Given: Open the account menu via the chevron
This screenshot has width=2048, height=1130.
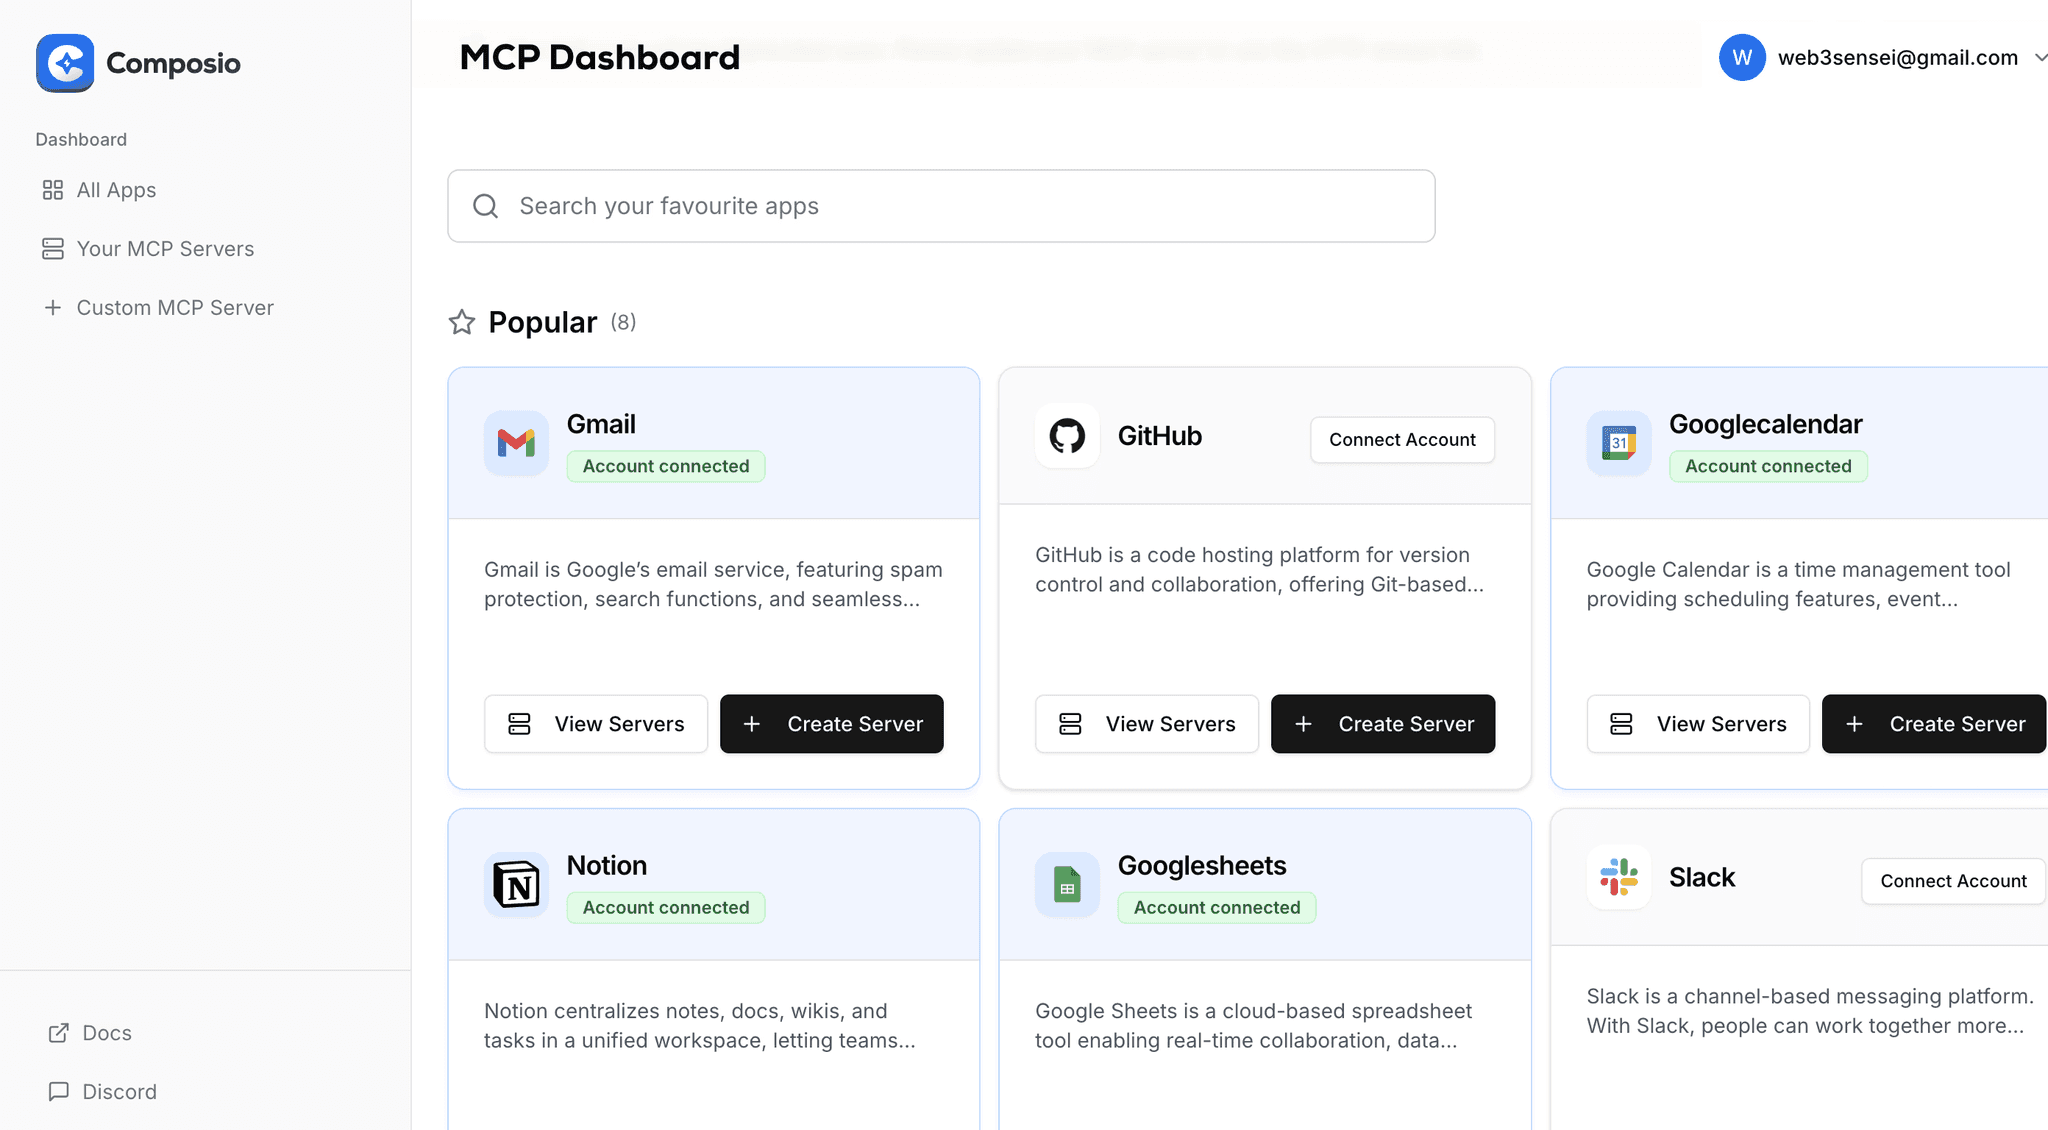Looking at the screenshot, I should point(2037,57).
